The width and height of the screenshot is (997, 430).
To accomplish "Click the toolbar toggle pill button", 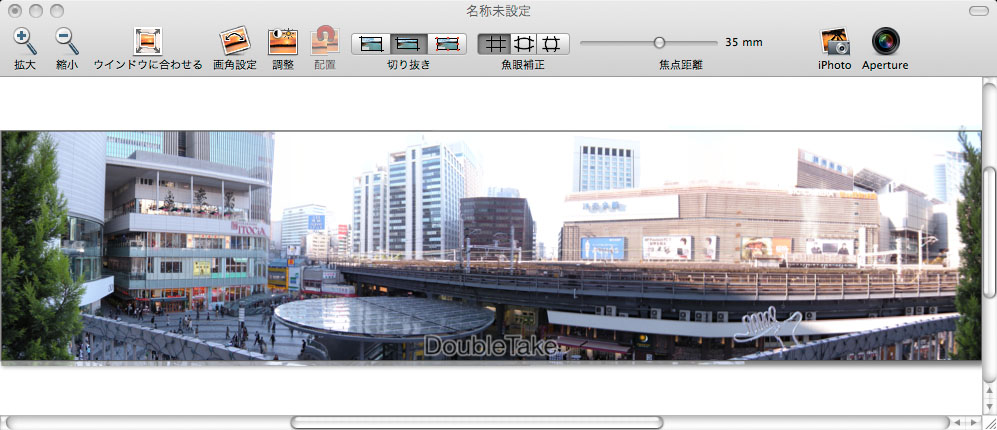I will pos(977,11).
